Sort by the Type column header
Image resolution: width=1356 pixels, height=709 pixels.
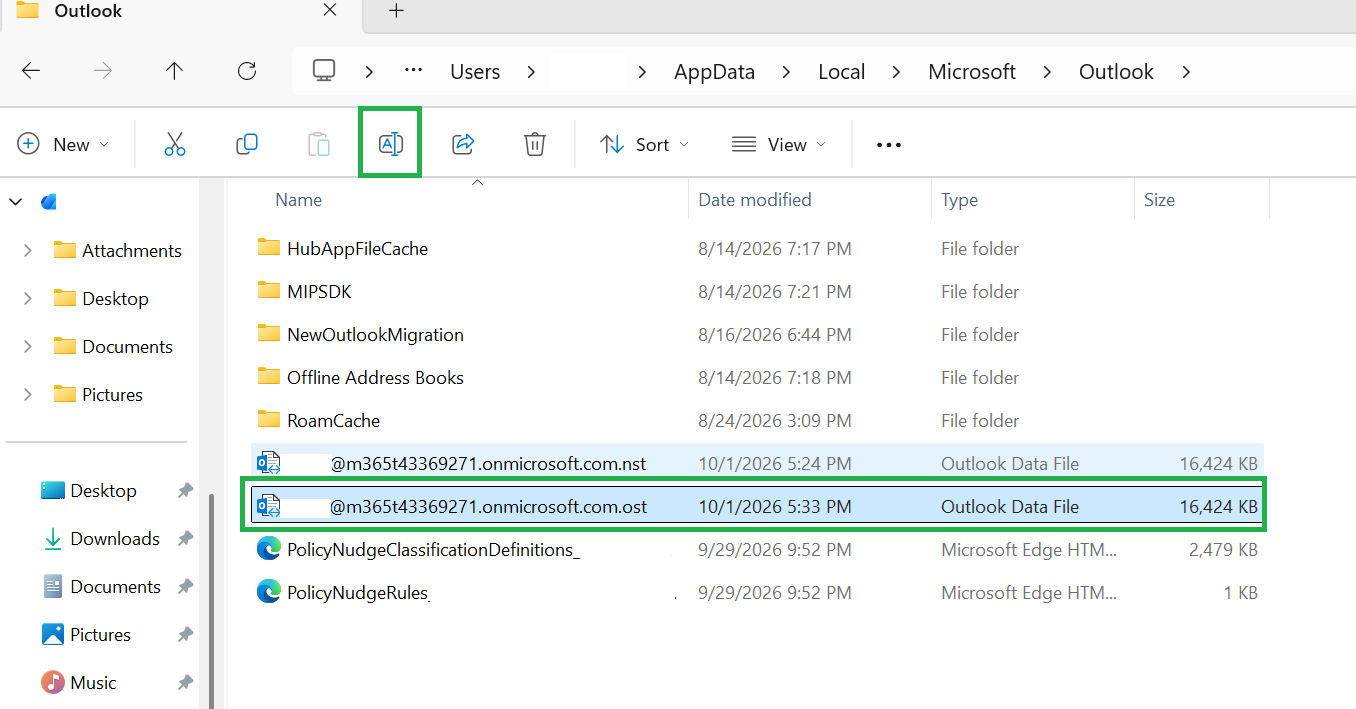[959, 200]
